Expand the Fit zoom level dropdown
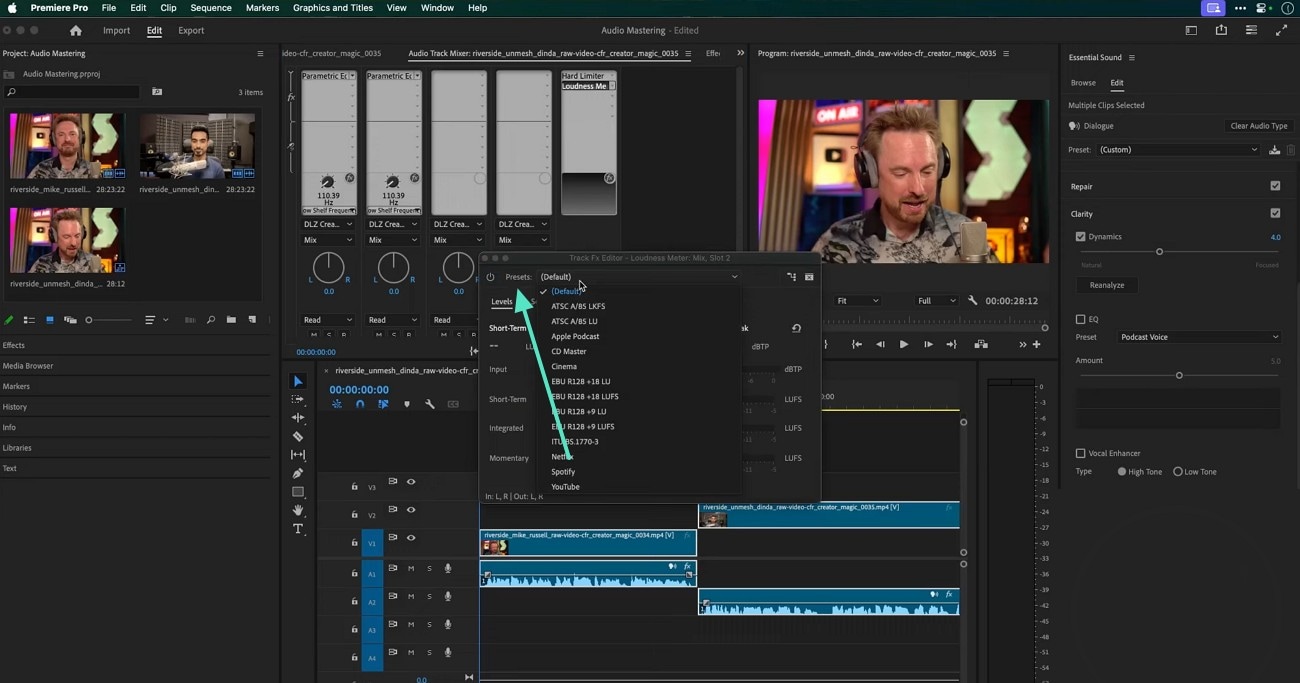Image resolution: width=1300 pixels, height=683 pixels. (x=857, y=301)
